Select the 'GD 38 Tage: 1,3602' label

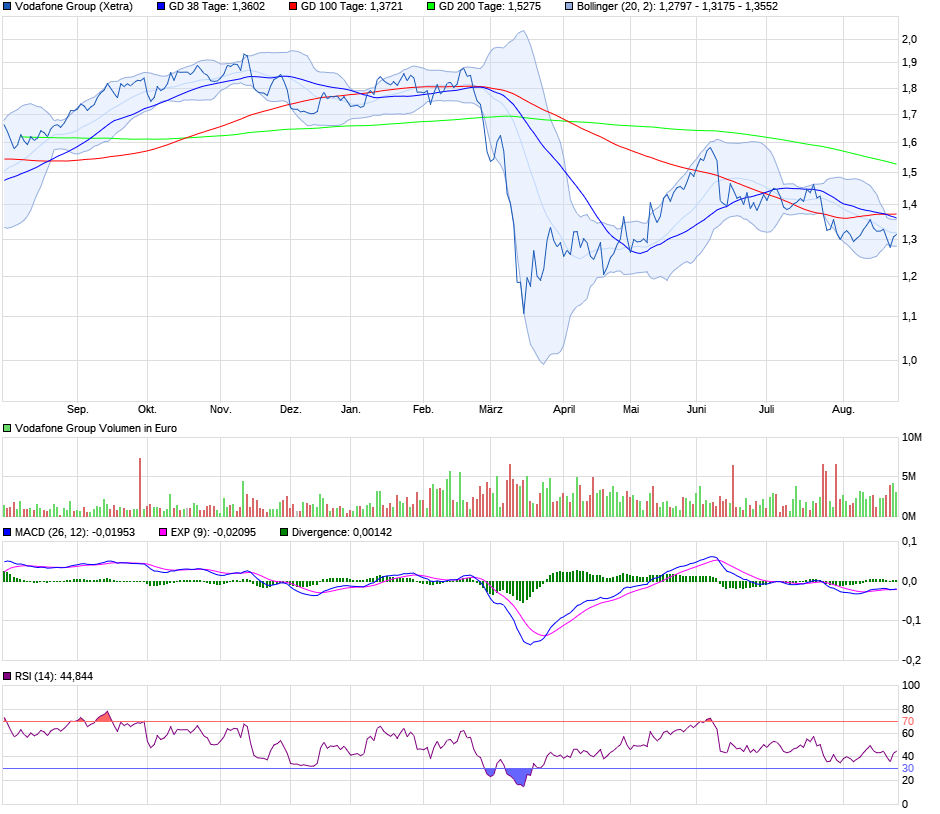217,7
